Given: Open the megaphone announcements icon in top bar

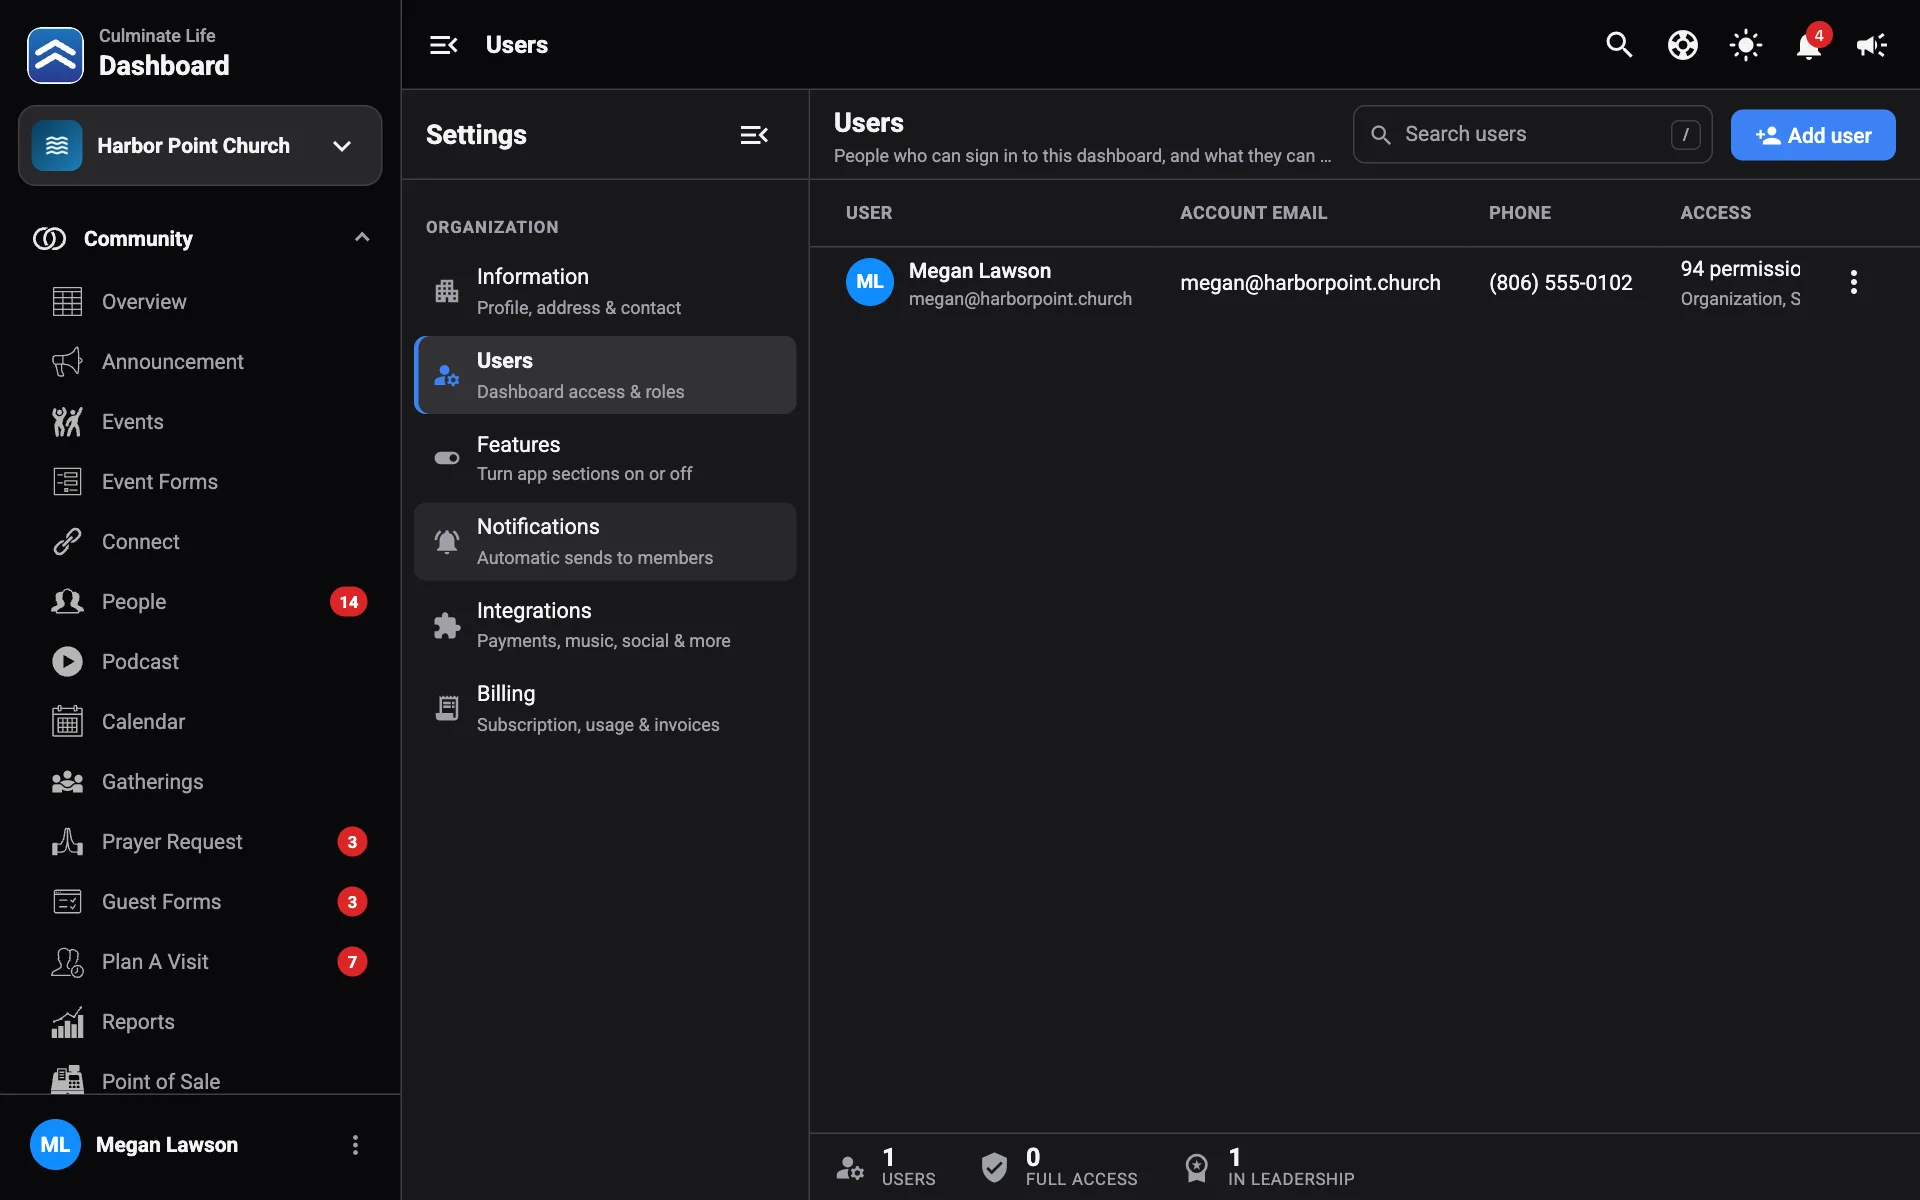Looking at the screenshot, I should pos(1871,45).
